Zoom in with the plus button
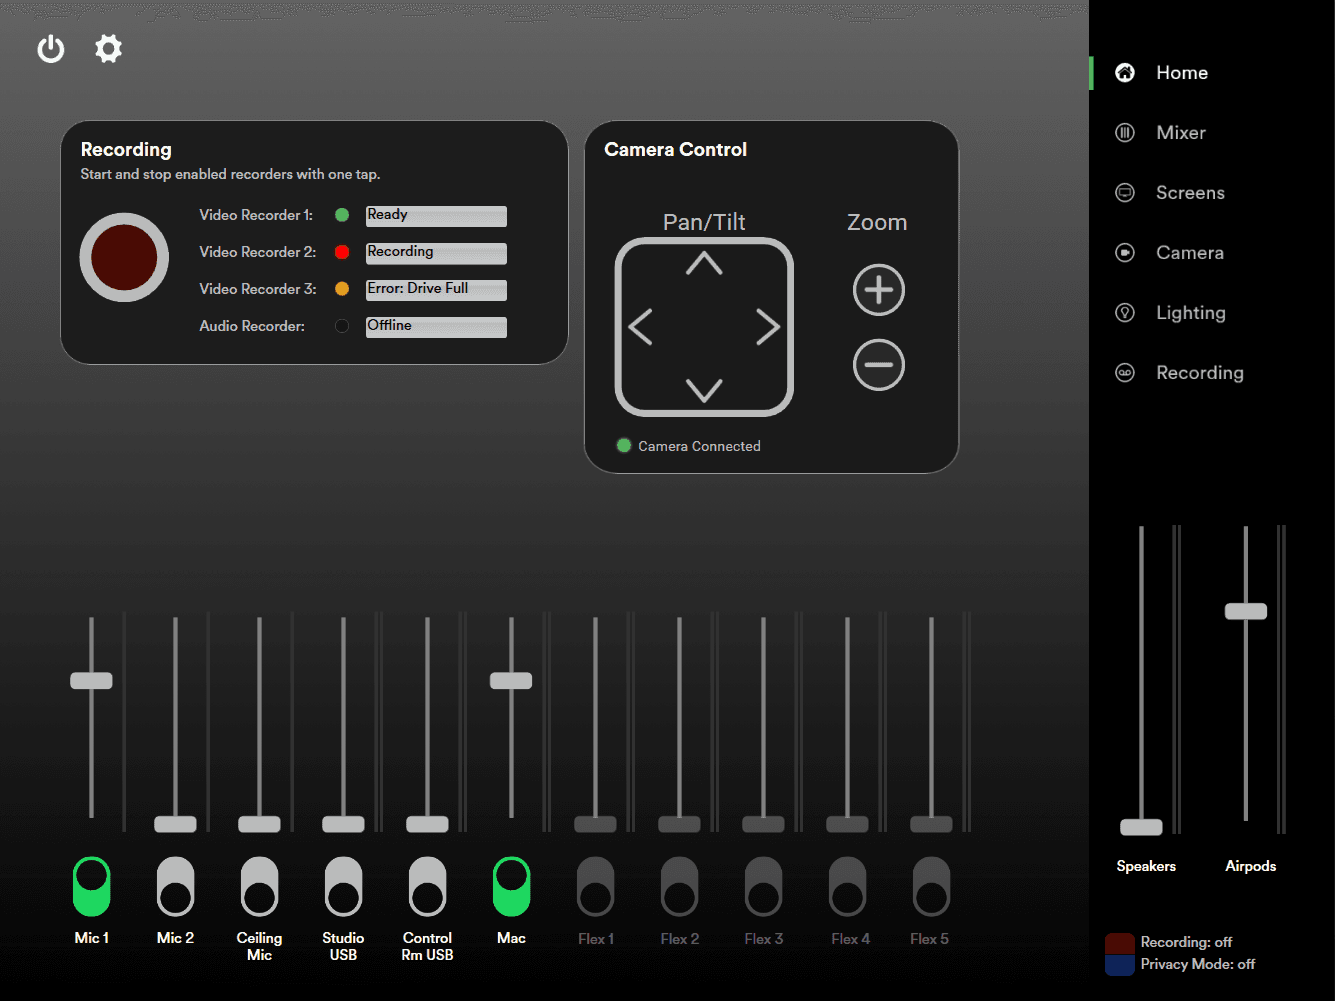This screenshot has width=1335, height=1001. tap(879, 290)
